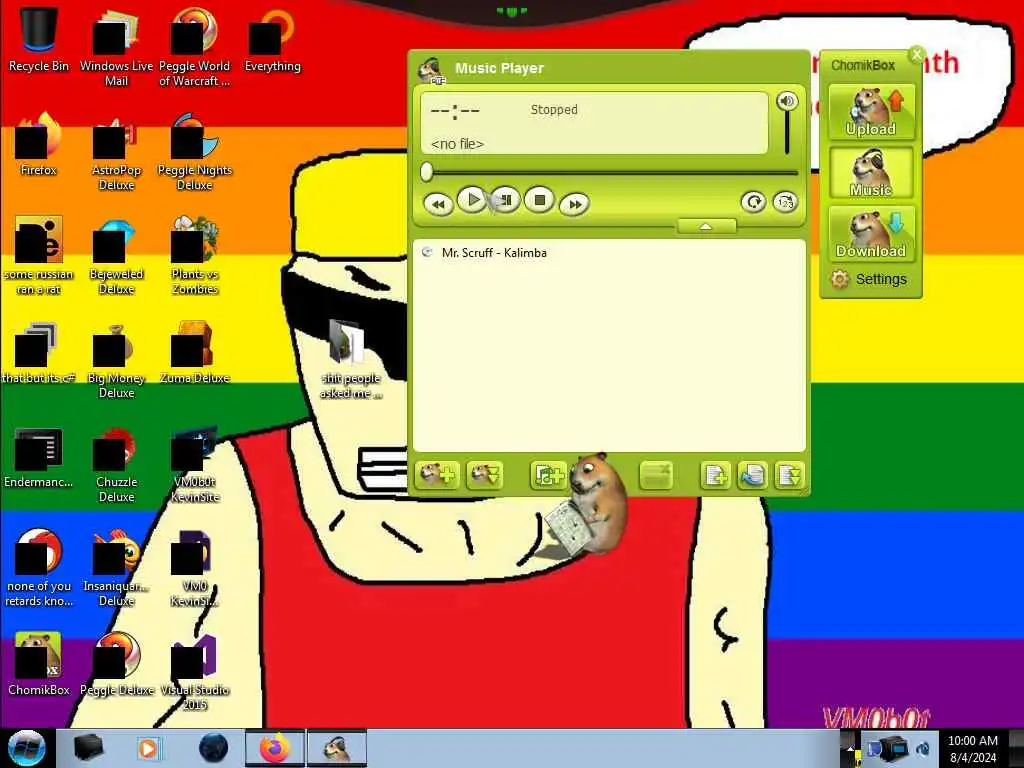Select the Windows Live Mail desktop icon

tap(116, 47)
